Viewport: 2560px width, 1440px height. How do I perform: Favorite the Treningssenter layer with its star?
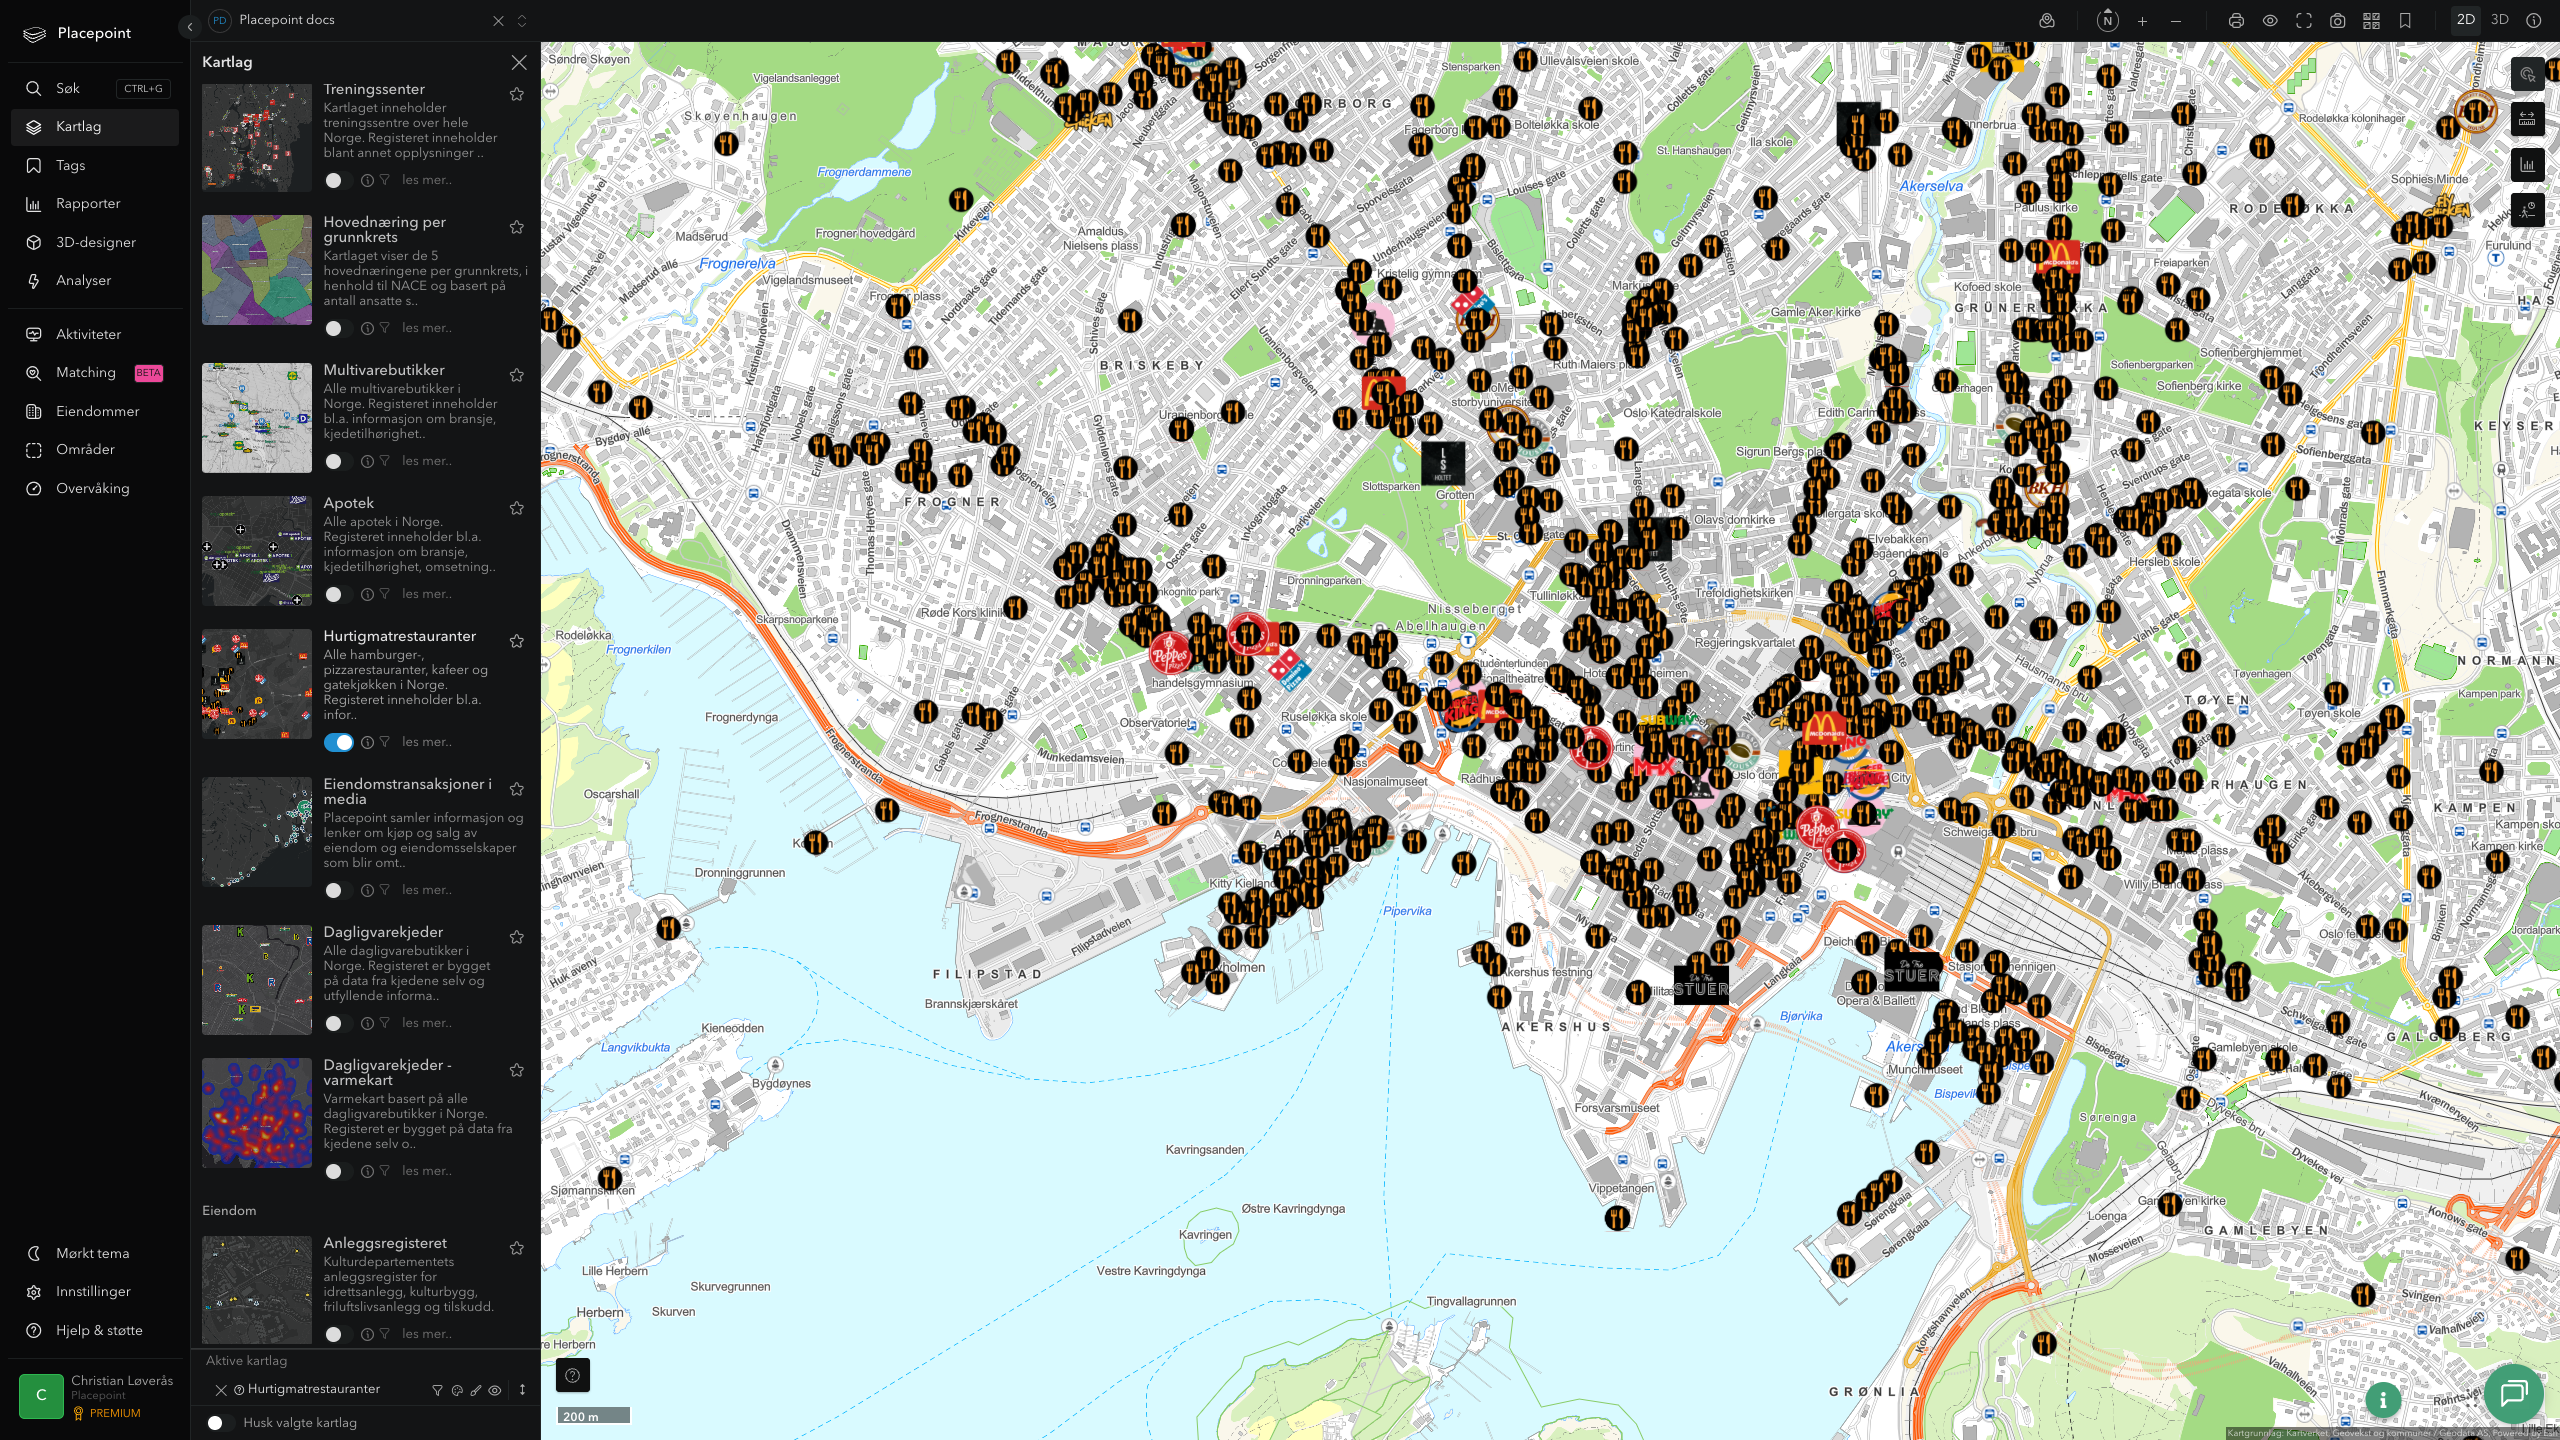517,94
